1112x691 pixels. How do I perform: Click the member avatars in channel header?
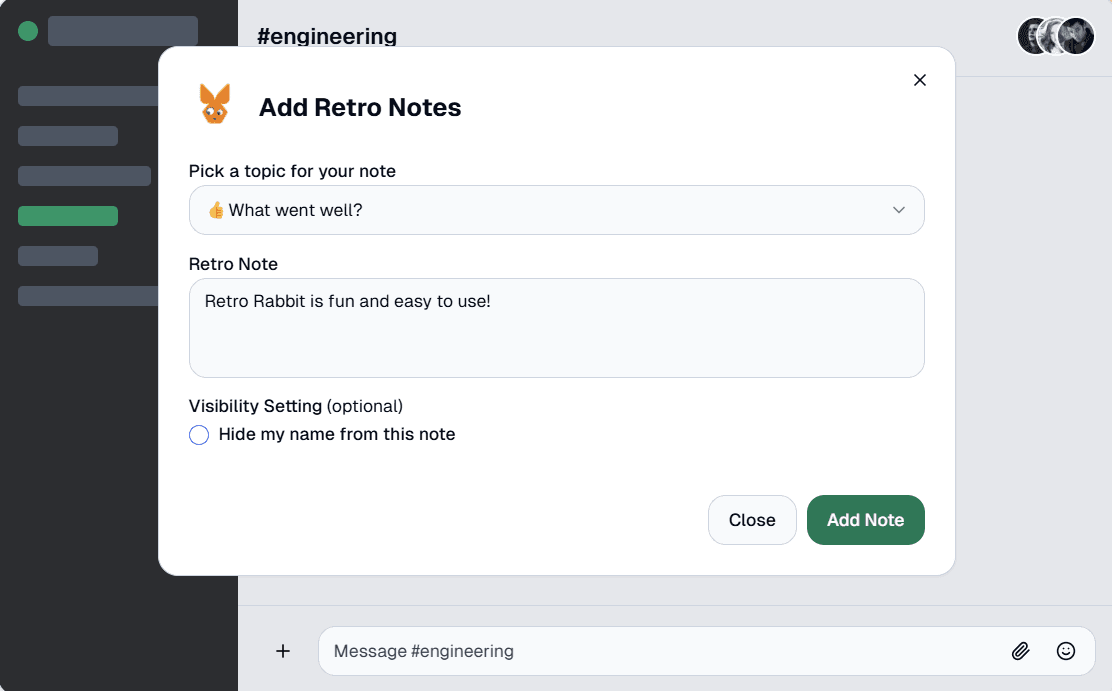pos(1056,36)
